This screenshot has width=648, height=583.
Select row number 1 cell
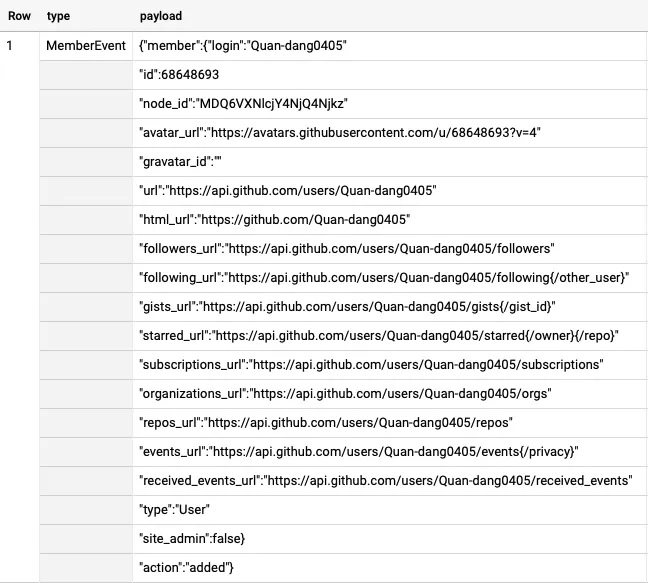[11, 46]
